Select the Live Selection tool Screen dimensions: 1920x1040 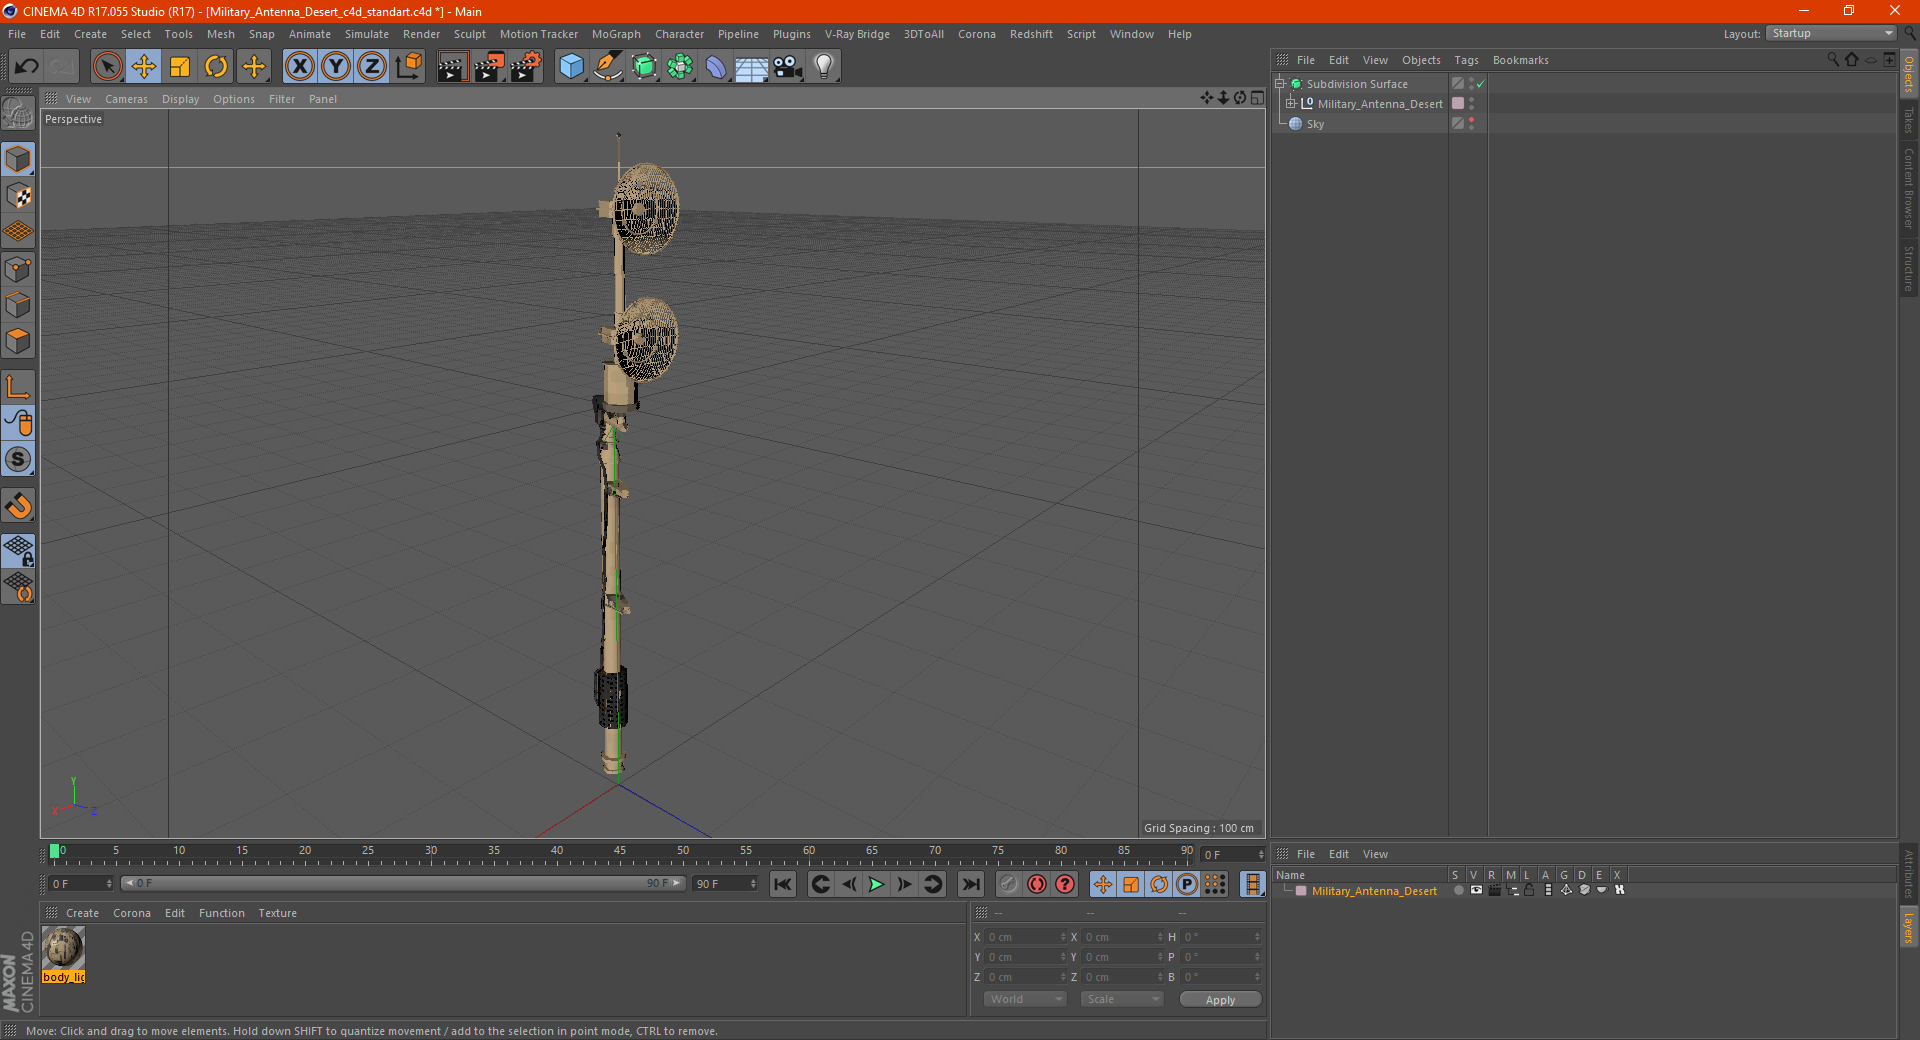point(107,67)
